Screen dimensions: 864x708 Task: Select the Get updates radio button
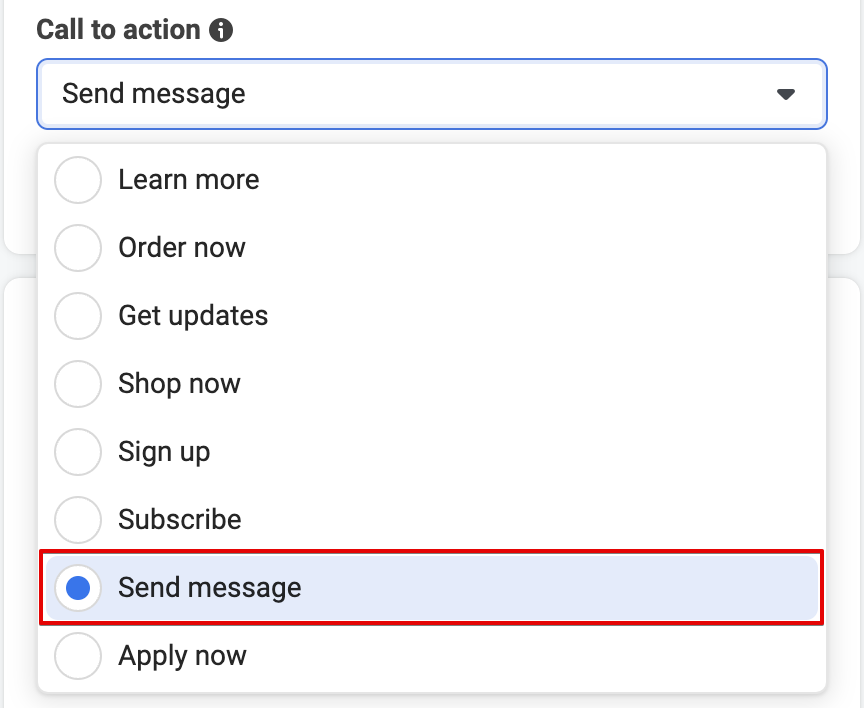(x=78, y=316)
